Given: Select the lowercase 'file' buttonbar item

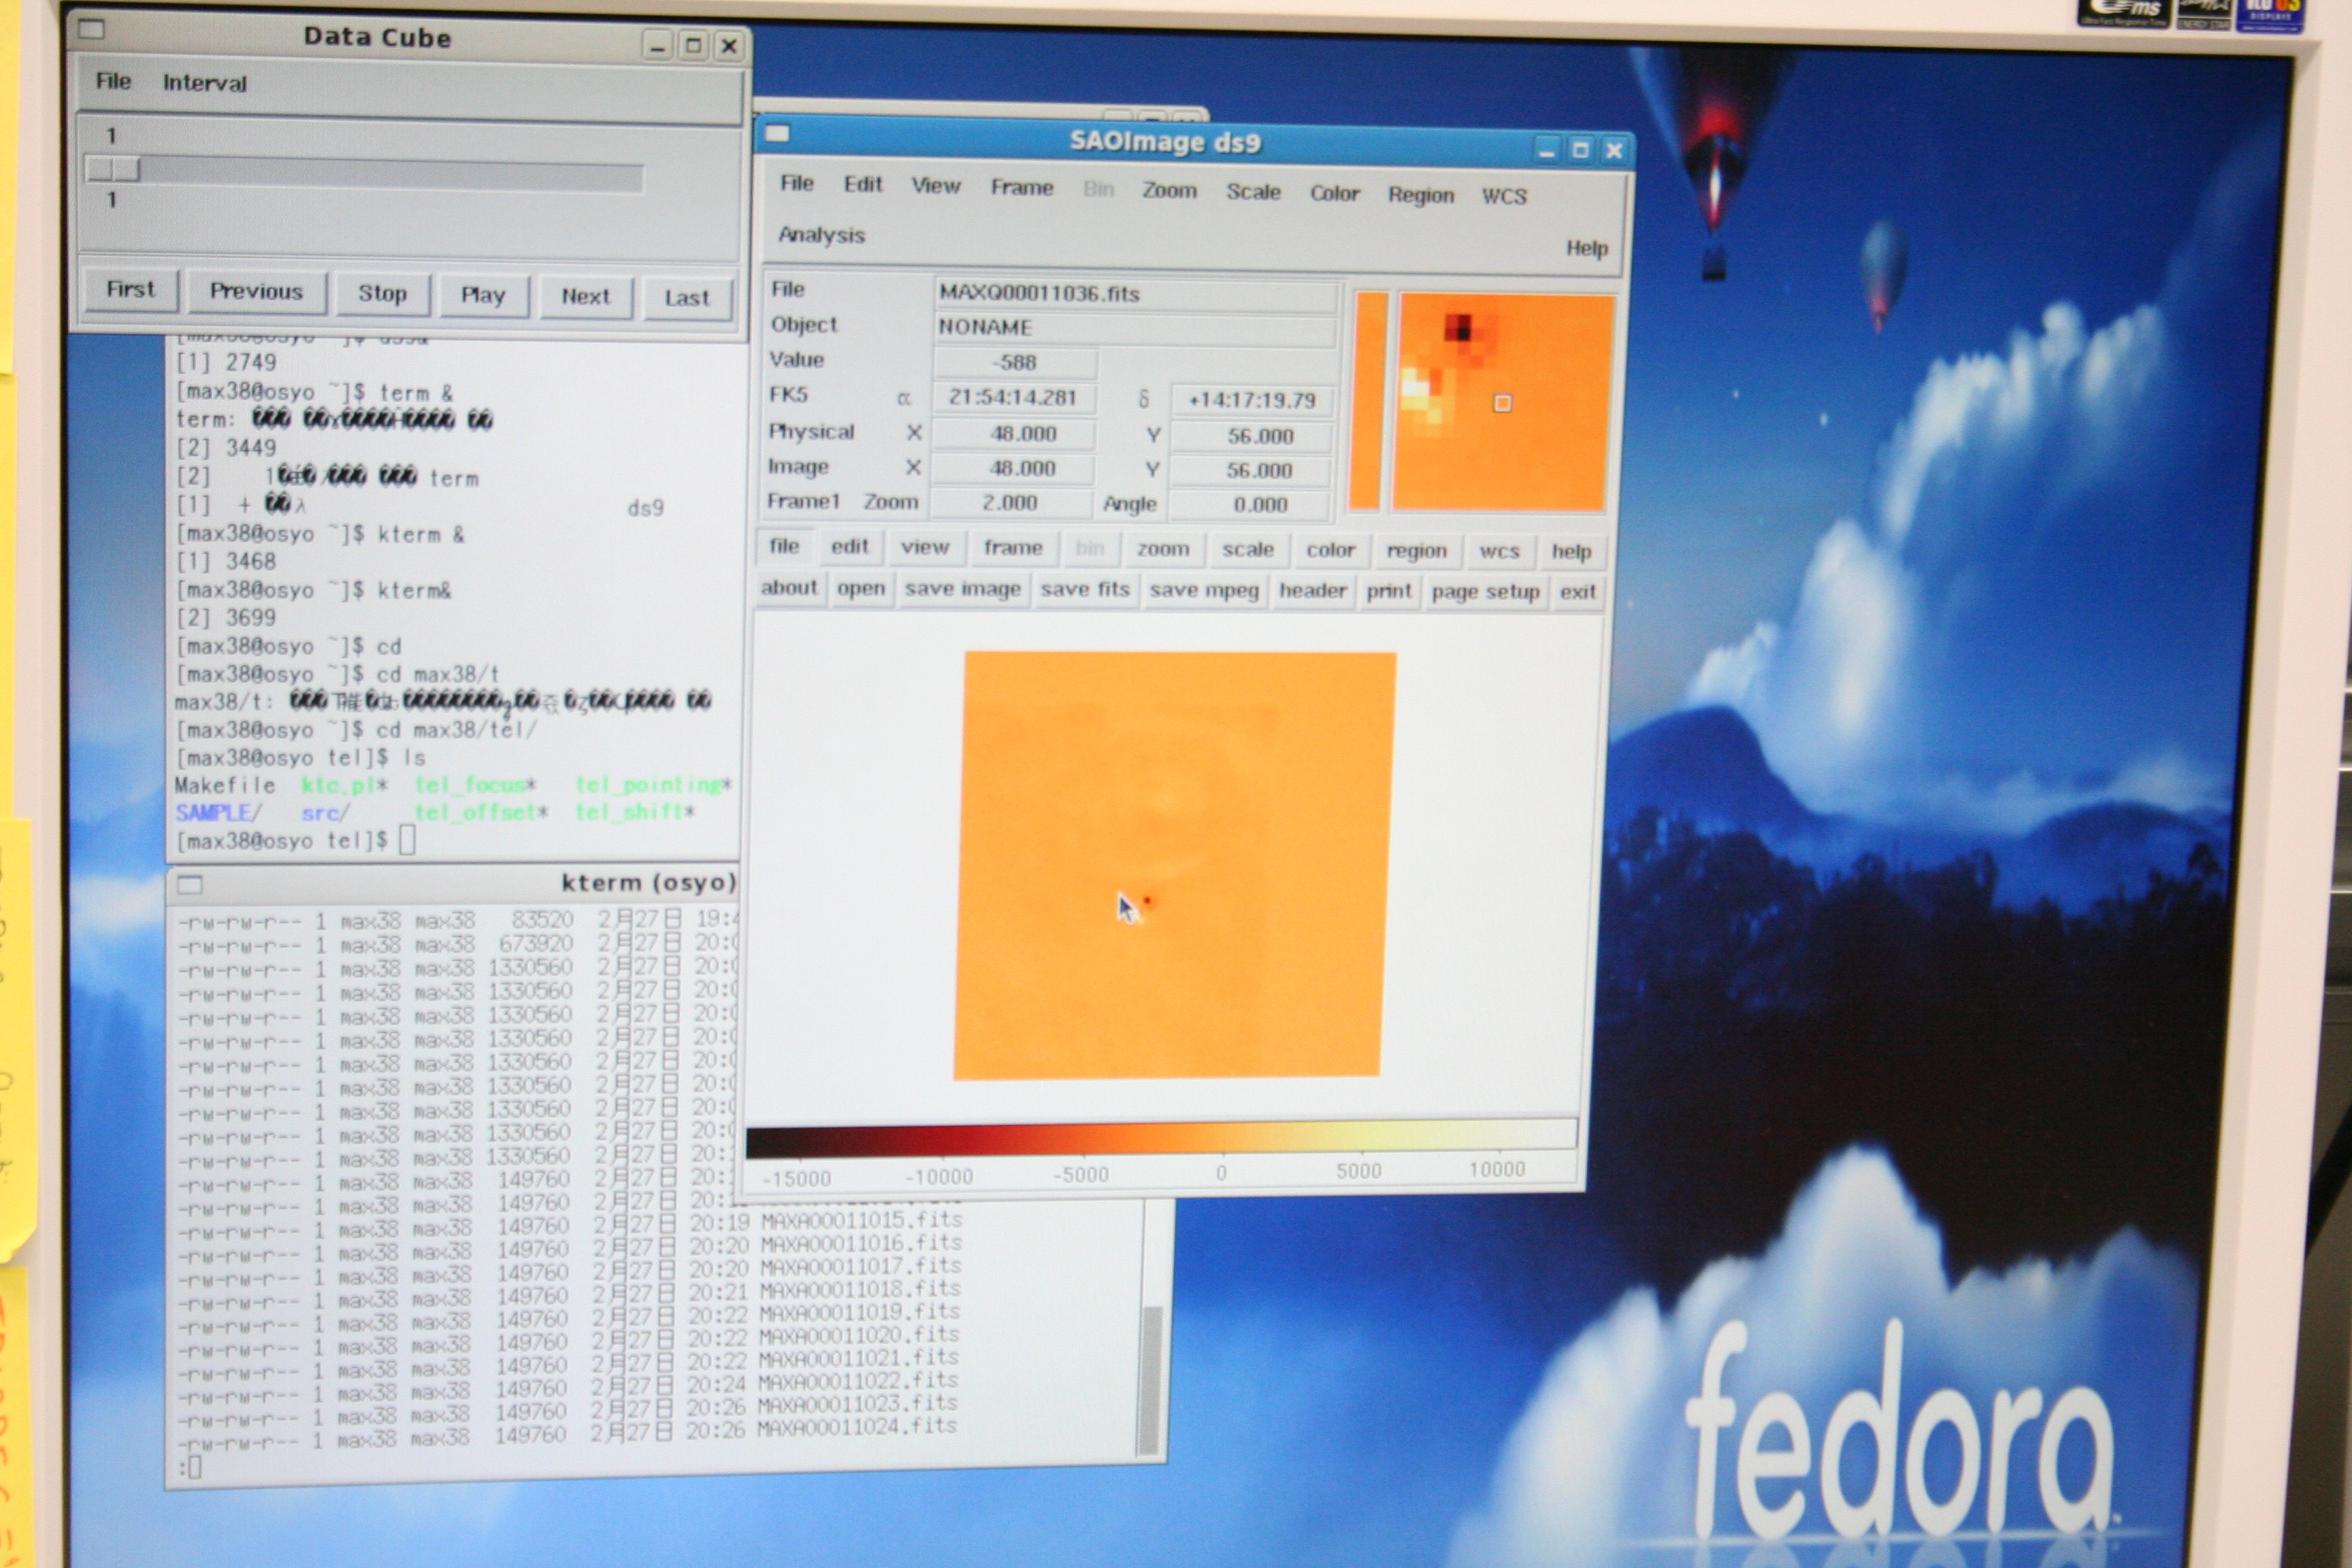Looking at the screenshot, I should point(784,546).
